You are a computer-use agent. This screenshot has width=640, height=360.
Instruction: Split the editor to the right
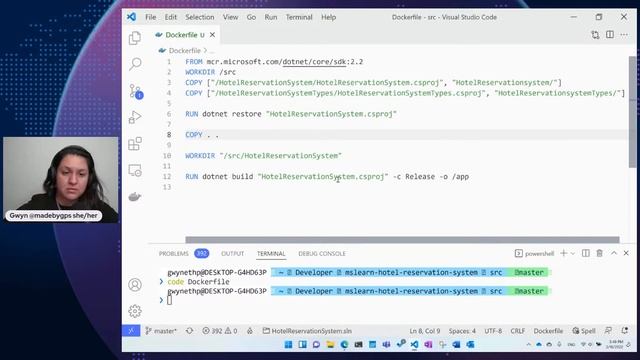[610, 35]
